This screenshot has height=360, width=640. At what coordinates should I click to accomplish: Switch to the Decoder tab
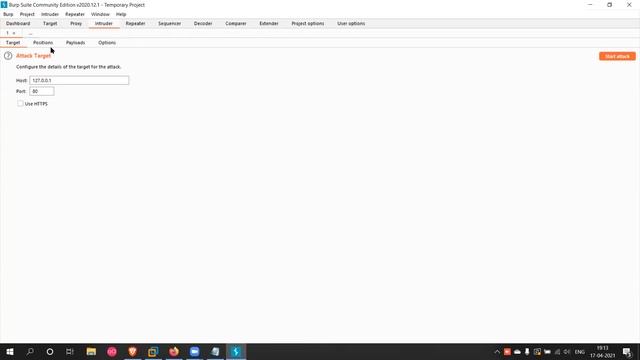203,24
